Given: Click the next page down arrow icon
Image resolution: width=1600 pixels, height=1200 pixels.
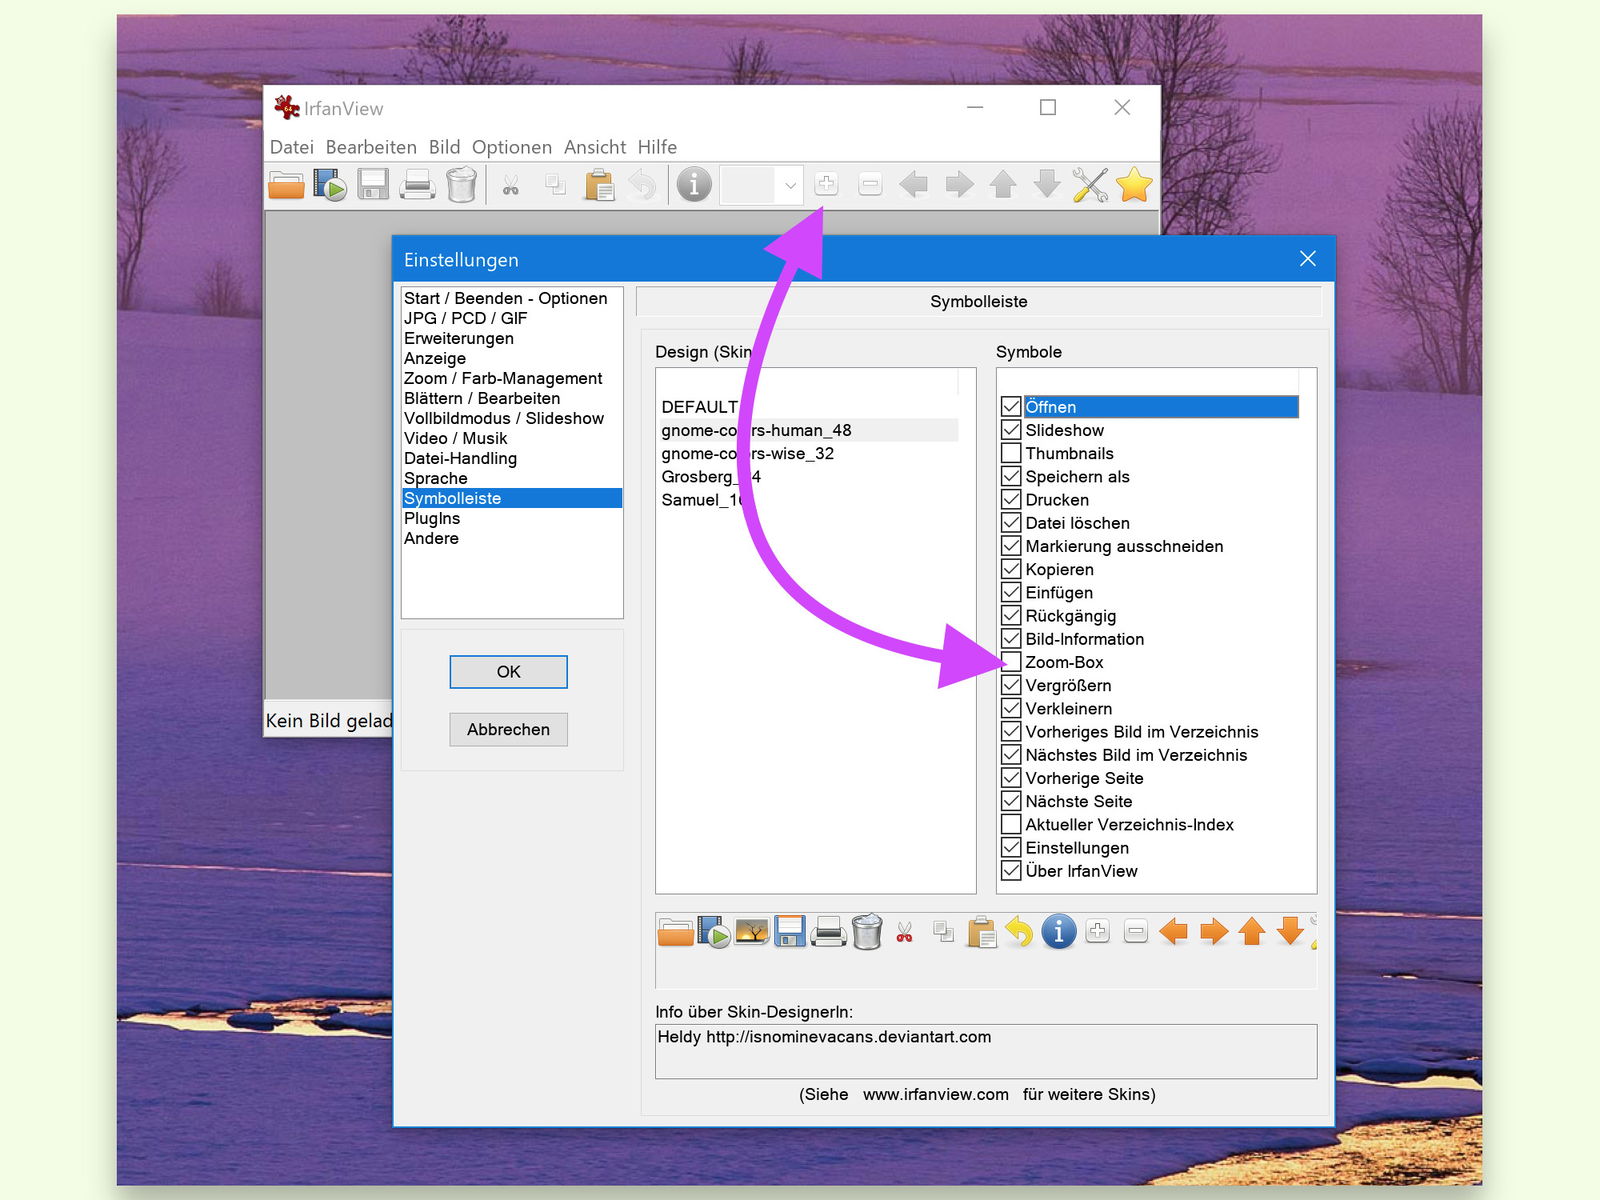Looking at the screenshot, I should pos(1047,184).
